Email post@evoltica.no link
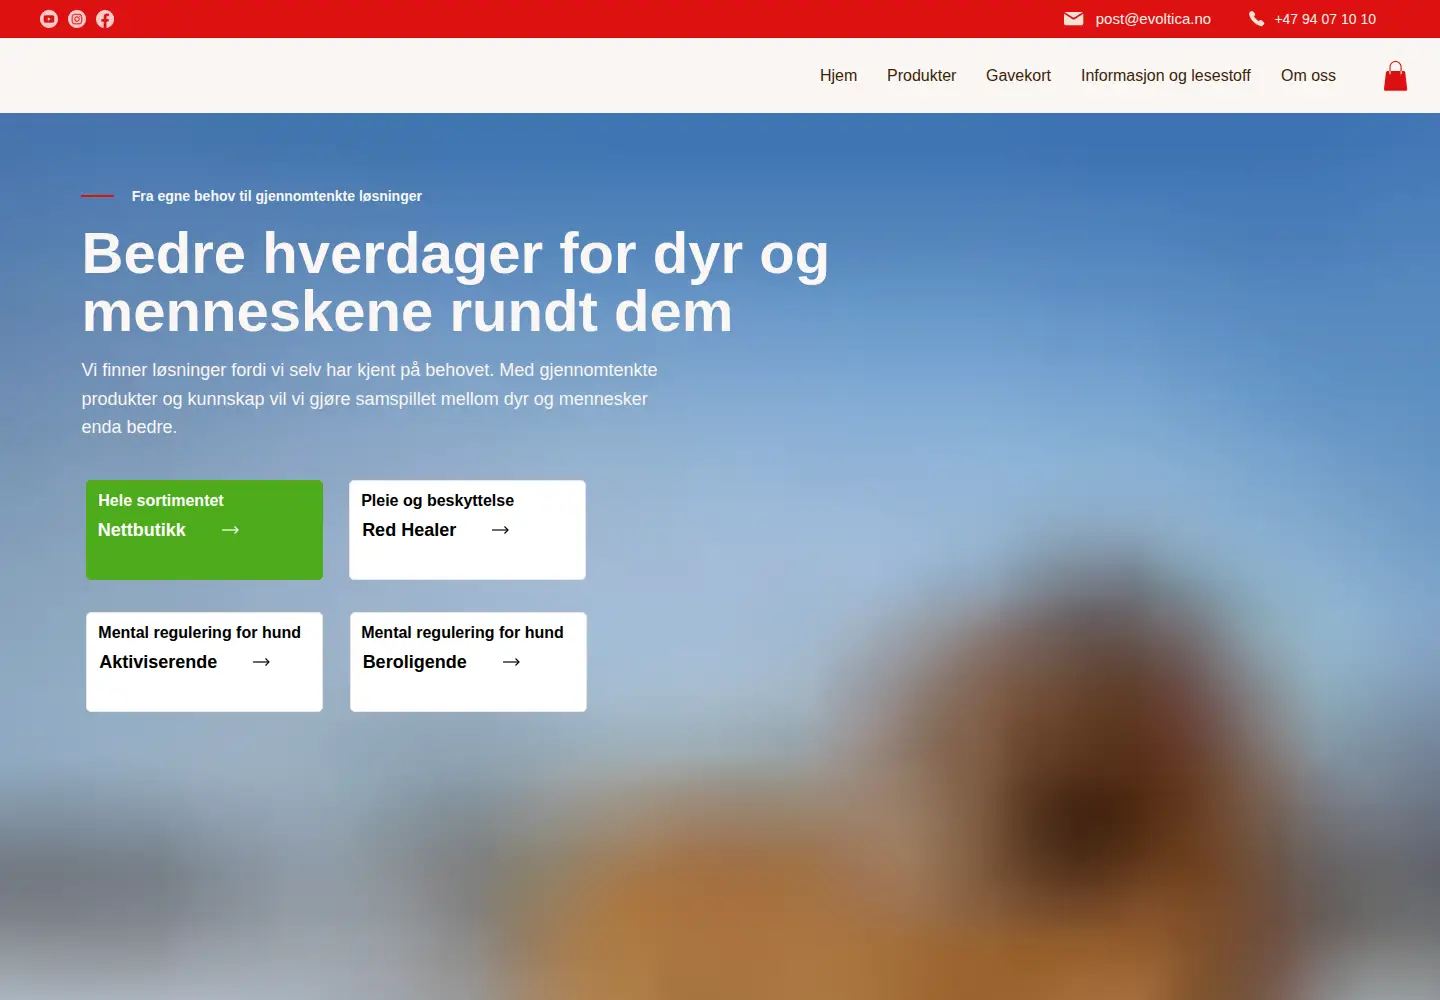 1153,19
